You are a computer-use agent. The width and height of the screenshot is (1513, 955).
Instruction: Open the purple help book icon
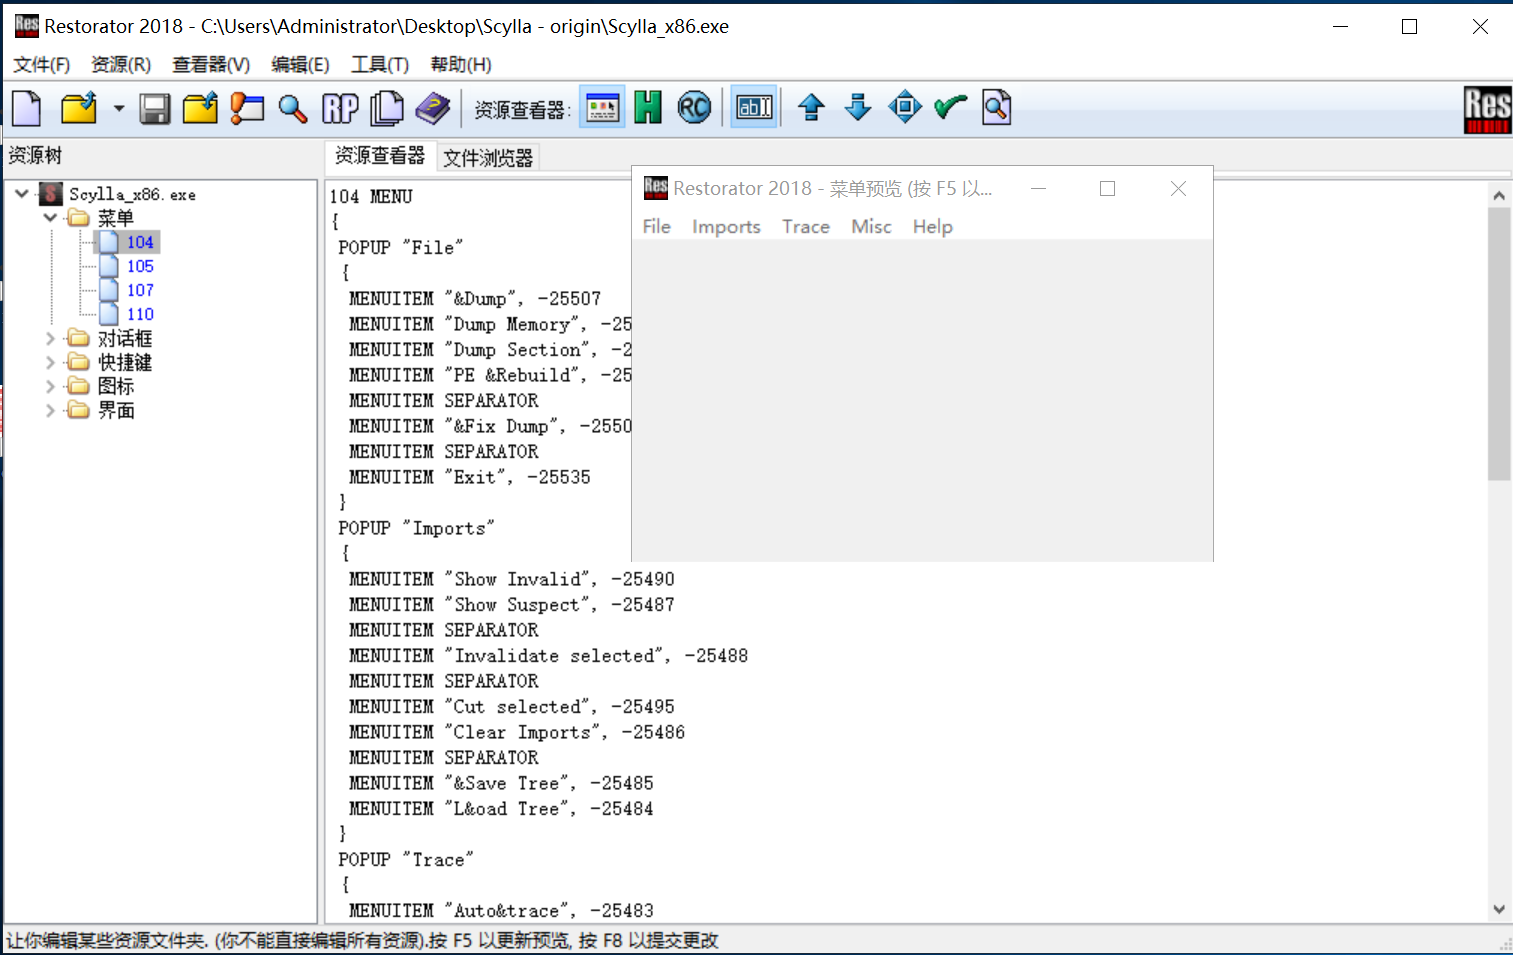[432, 108]
